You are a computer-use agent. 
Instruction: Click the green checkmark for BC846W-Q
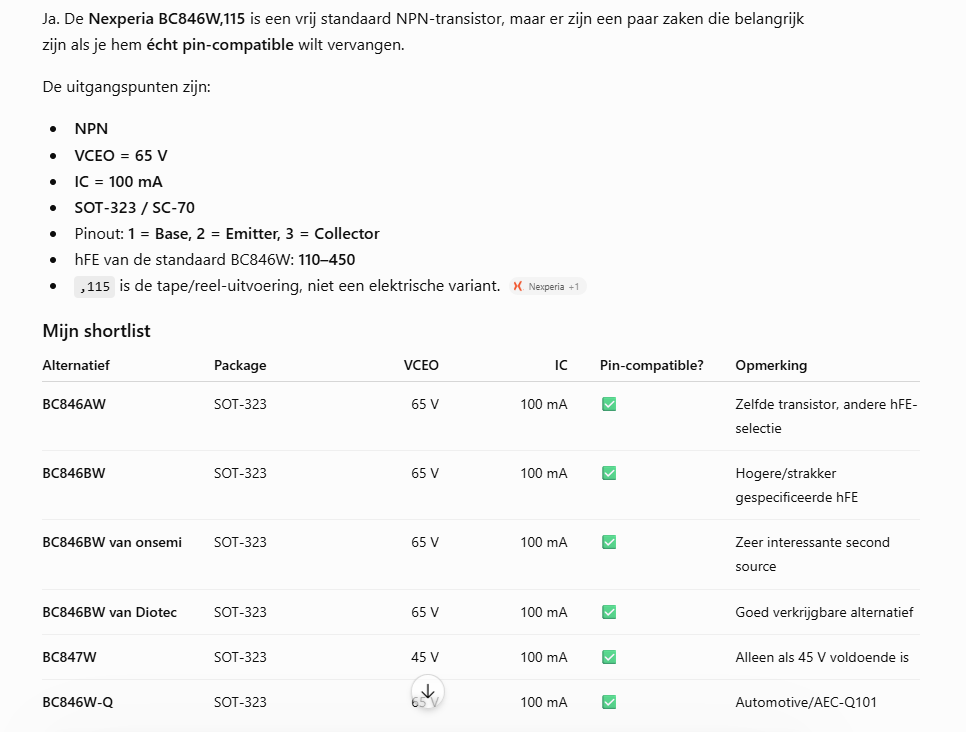[x=609, y=702]
